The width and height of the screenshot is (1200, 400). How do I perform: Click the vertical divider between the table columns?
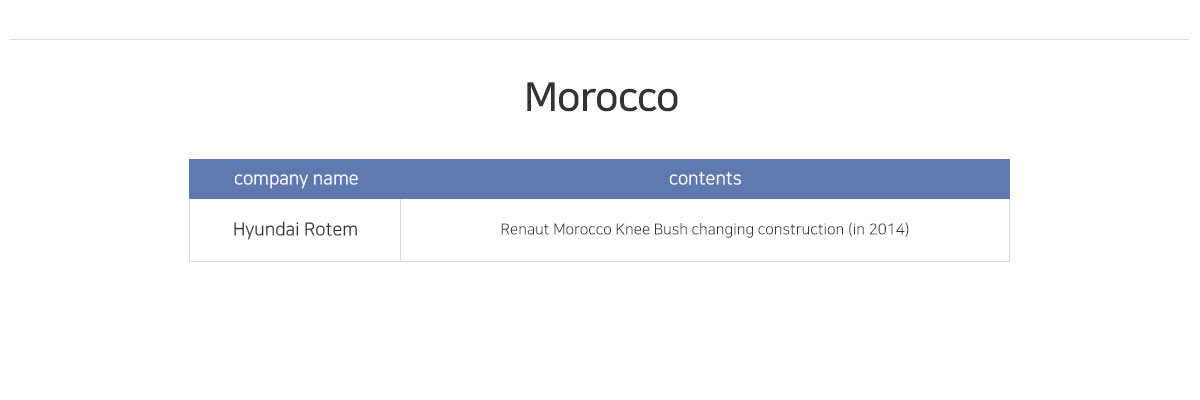401,230
